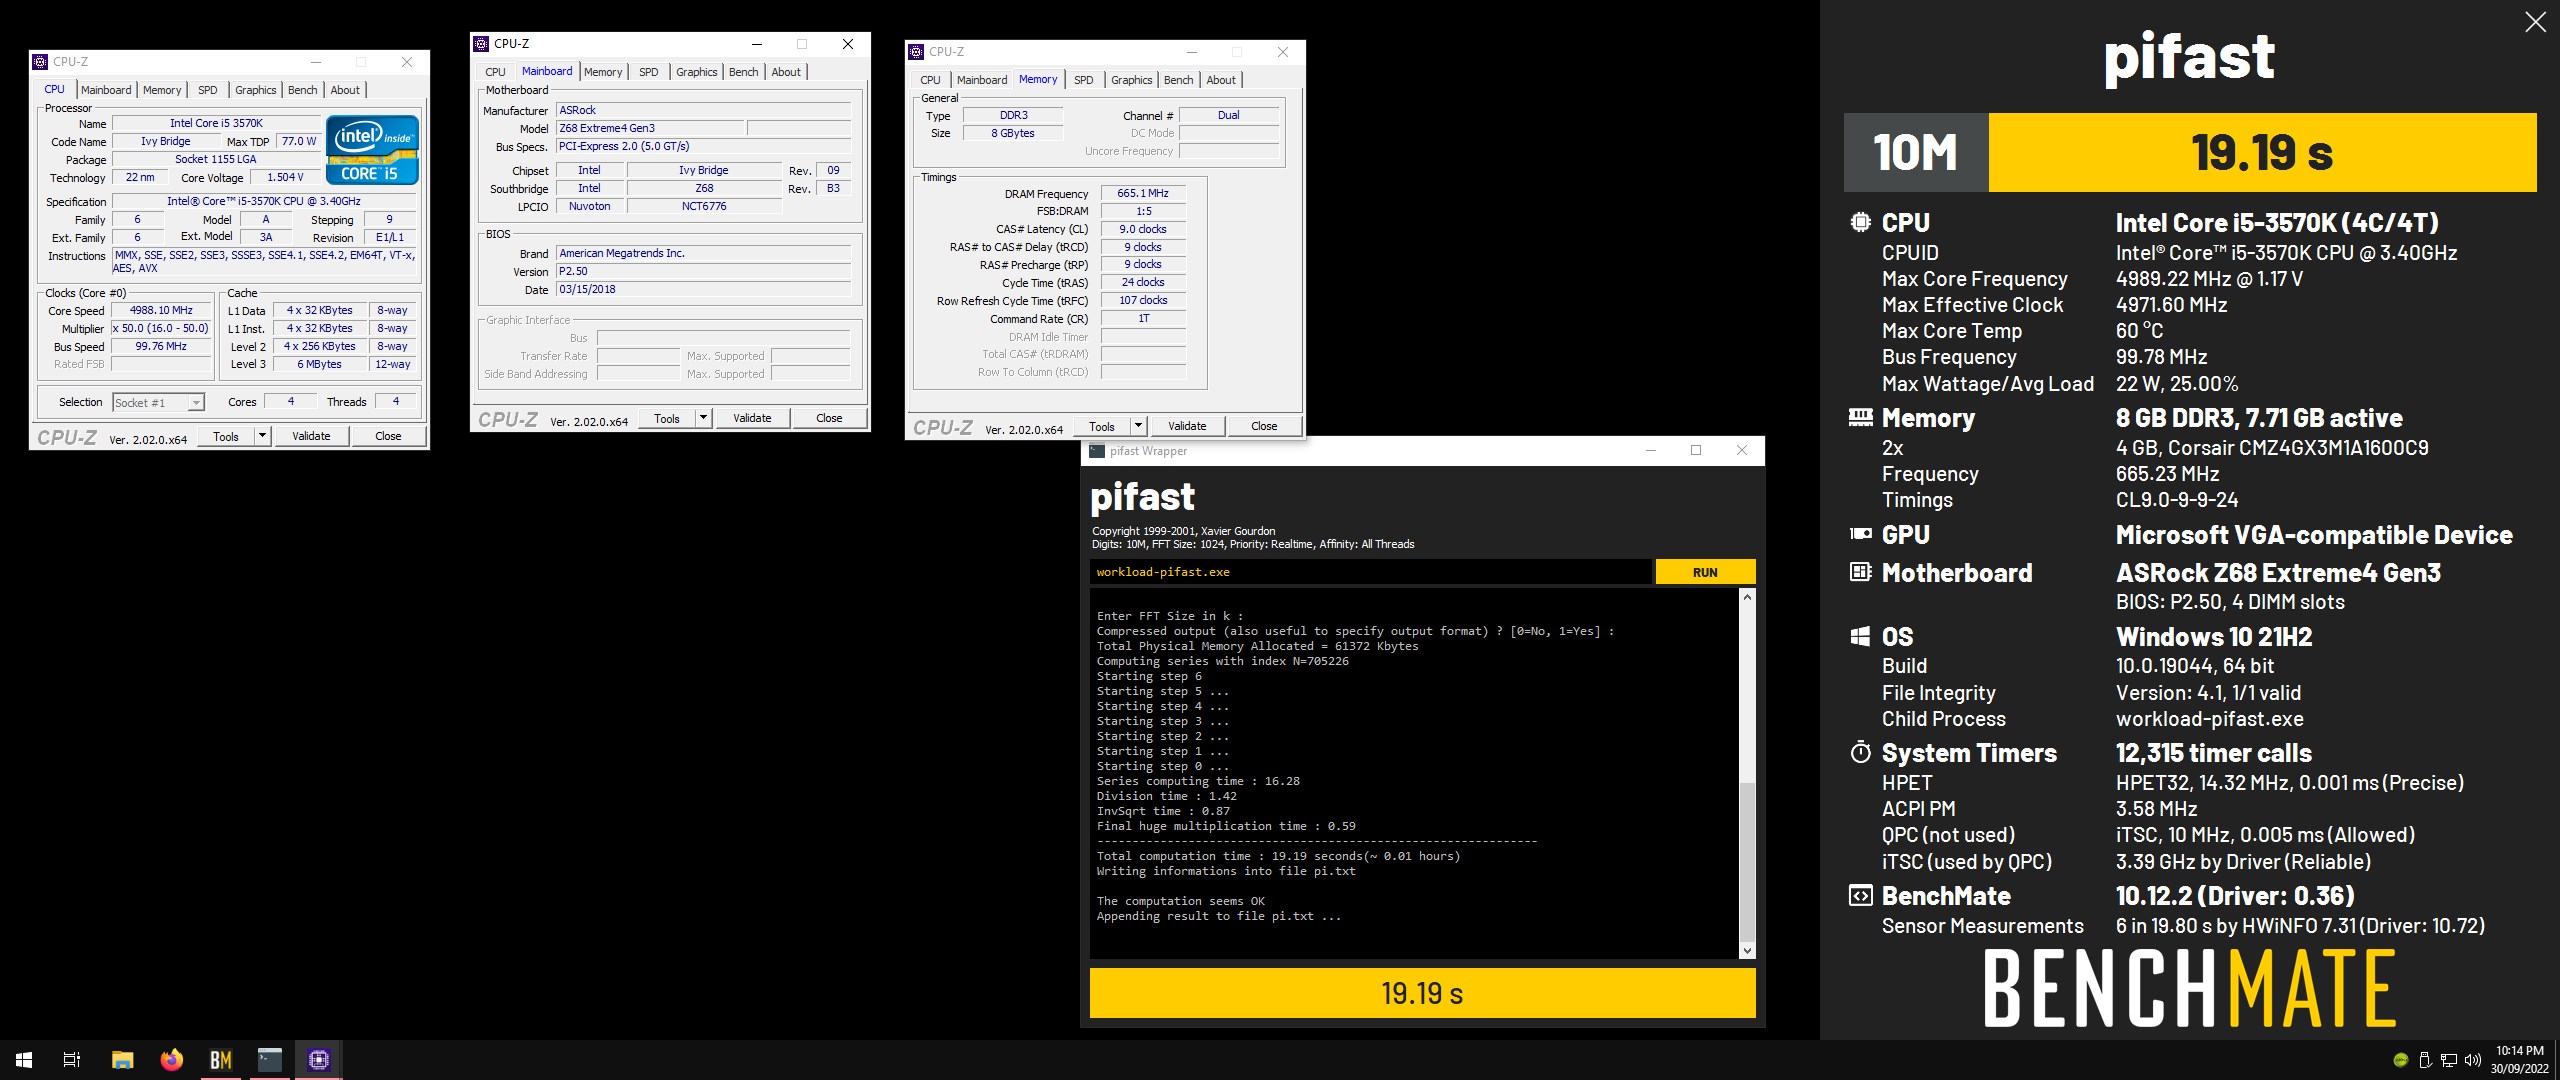Click the pifast console scrollbar thumb
The height and width of the screenshot is (1080, 2560).
[1747, 860]
